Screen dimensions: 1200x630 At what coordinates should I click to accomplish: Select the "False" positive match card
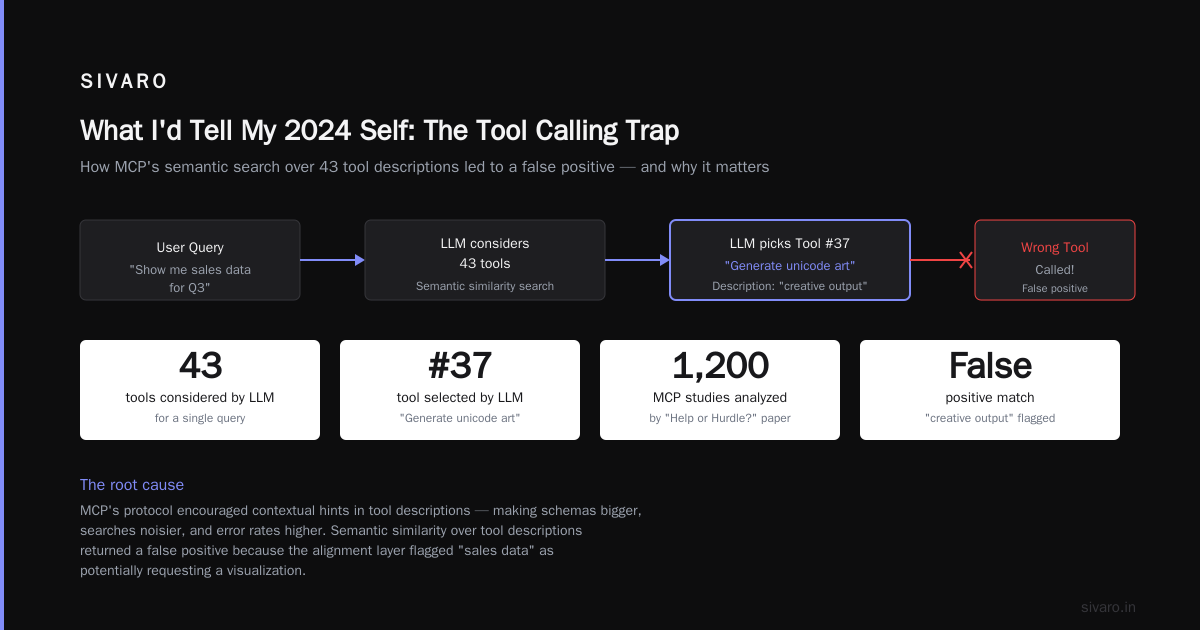pos(990,390)
